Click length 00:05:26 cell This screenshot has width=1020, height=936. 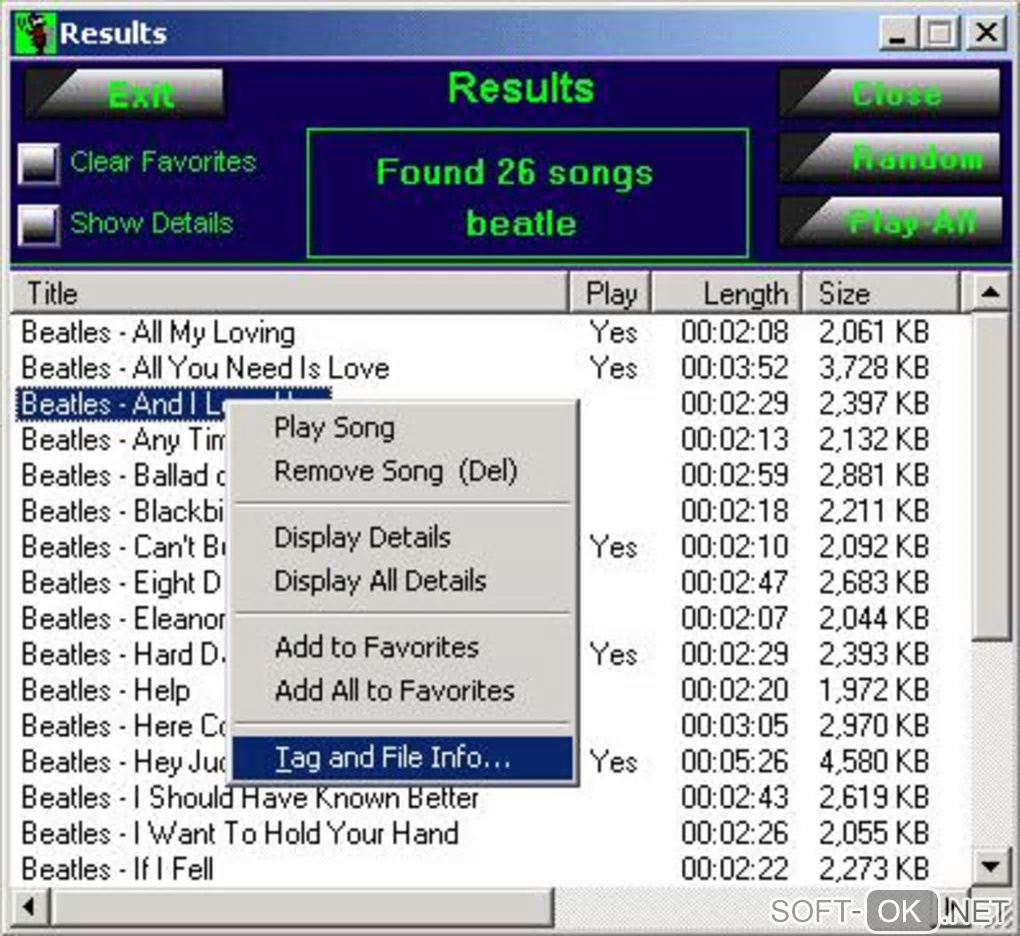tap(734, 762)
